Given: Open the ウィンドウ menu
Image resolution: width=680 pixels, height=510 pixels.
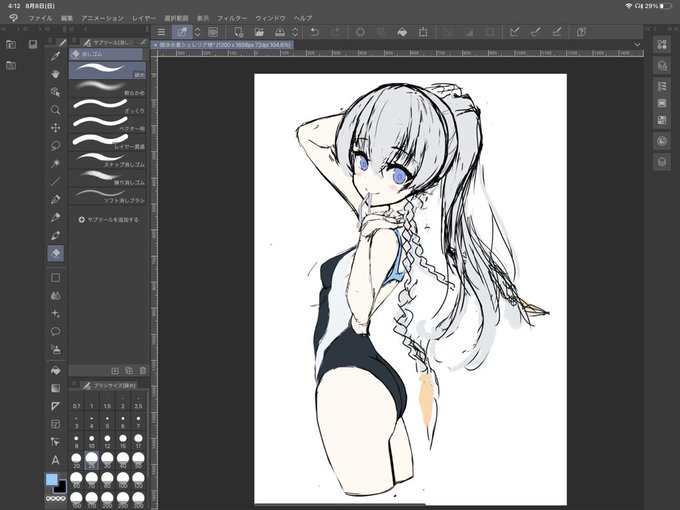Looking at the screenshot, I should 270,18.
